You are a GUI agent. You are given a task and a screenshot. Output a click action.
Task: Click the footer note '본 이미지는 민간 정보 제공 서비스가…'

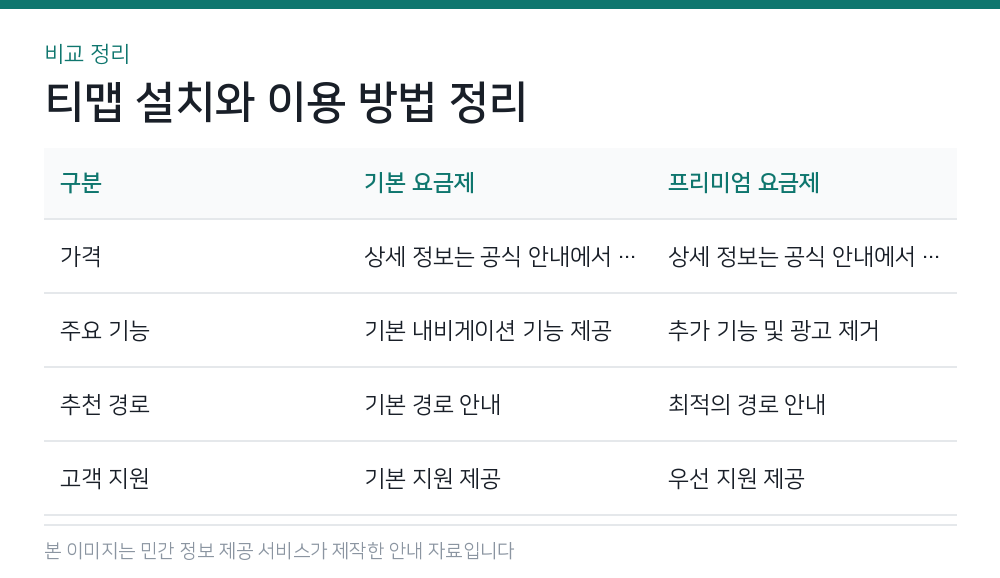coord(279,551)
